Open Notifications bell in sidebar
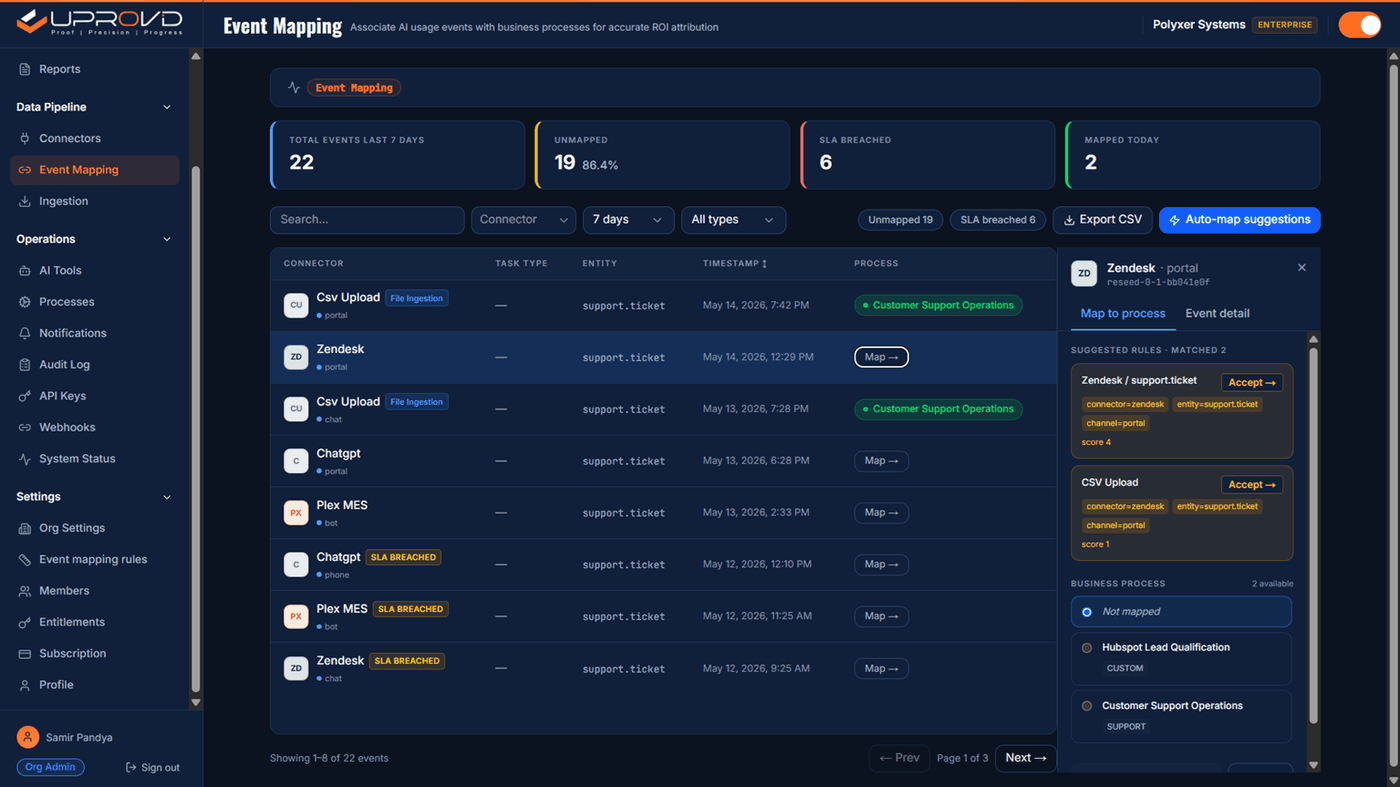The height and width of the screenshot is (787, 1400). click(x=25, y=333)
